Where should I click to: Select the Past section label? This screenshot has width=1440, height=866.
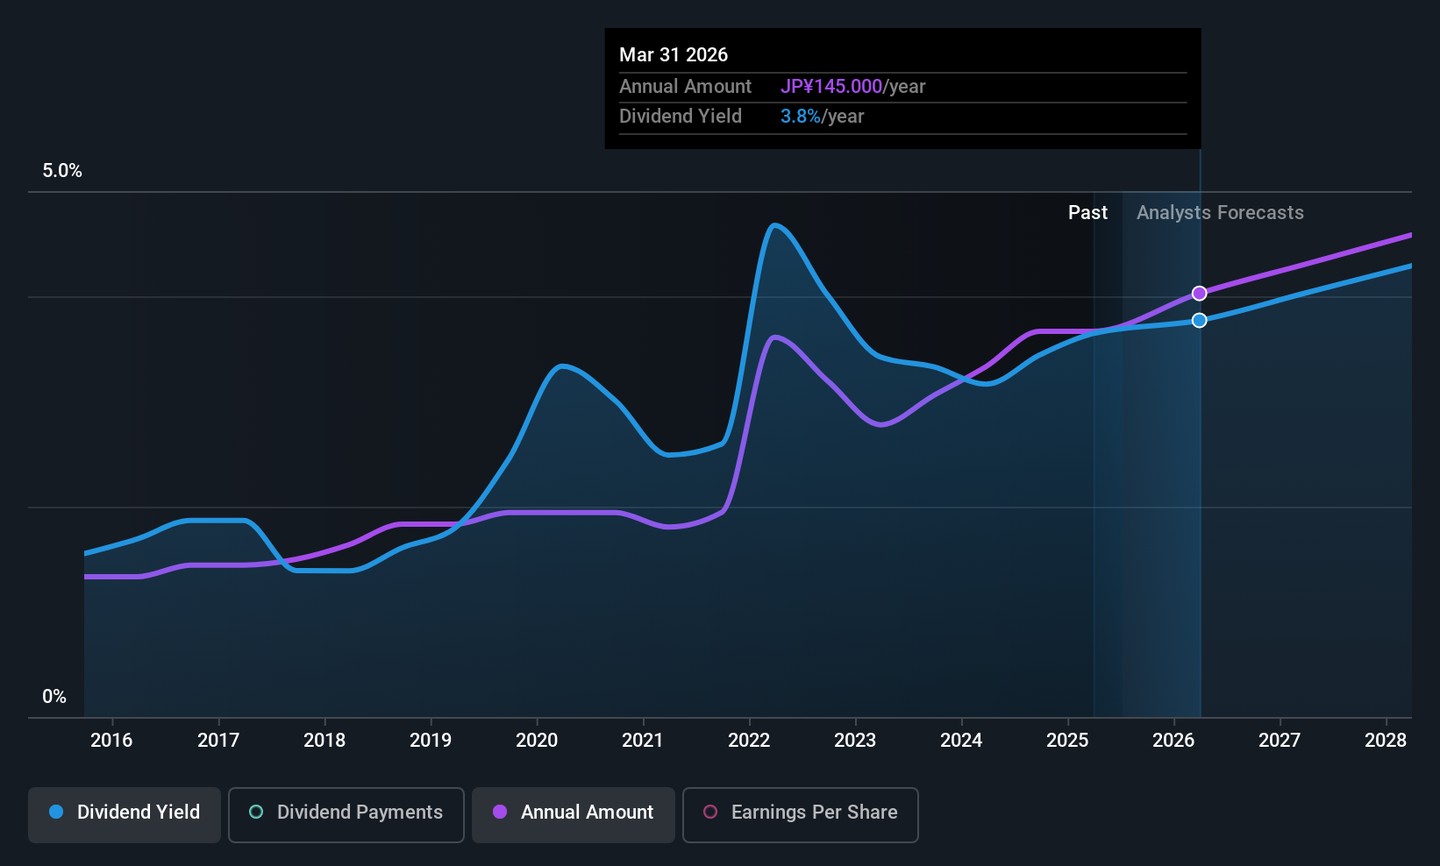pyautogui.click(x=1087, y=213)
